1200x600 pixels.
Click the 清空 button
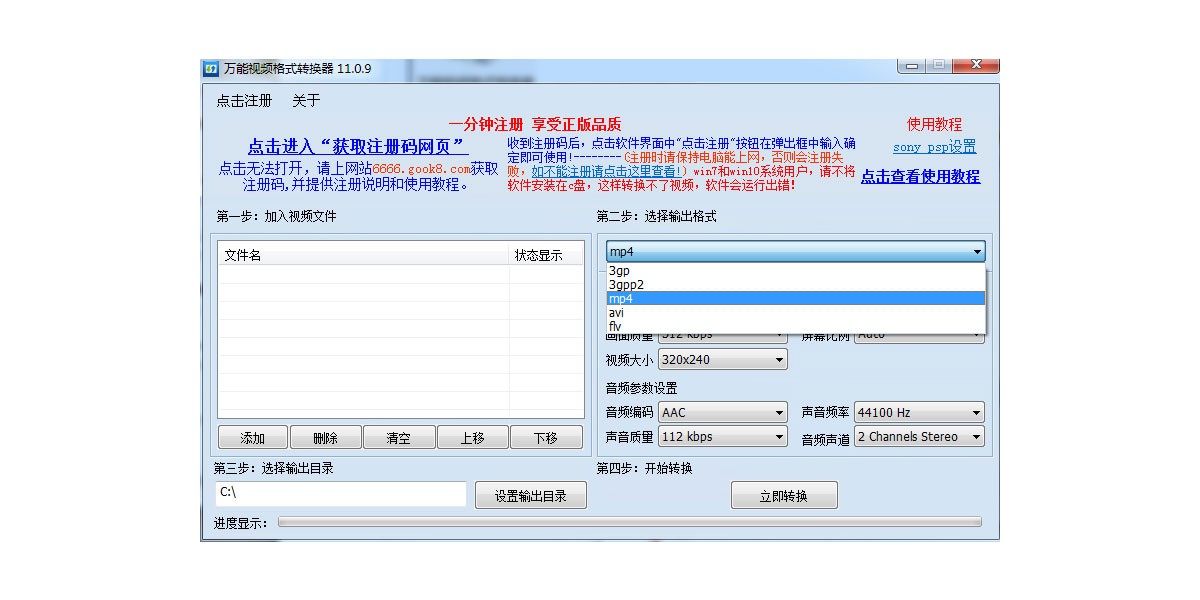click(398, 438)
